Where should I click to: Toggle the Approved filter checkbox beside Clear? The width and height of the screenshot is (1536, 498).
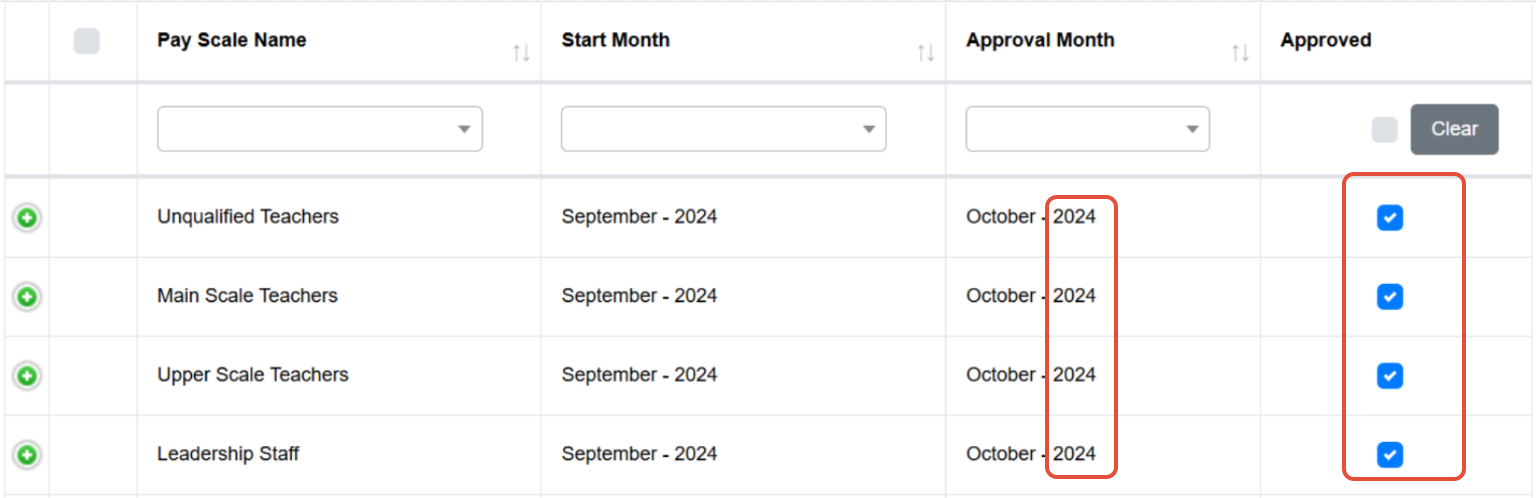(x=1385, y=130)
